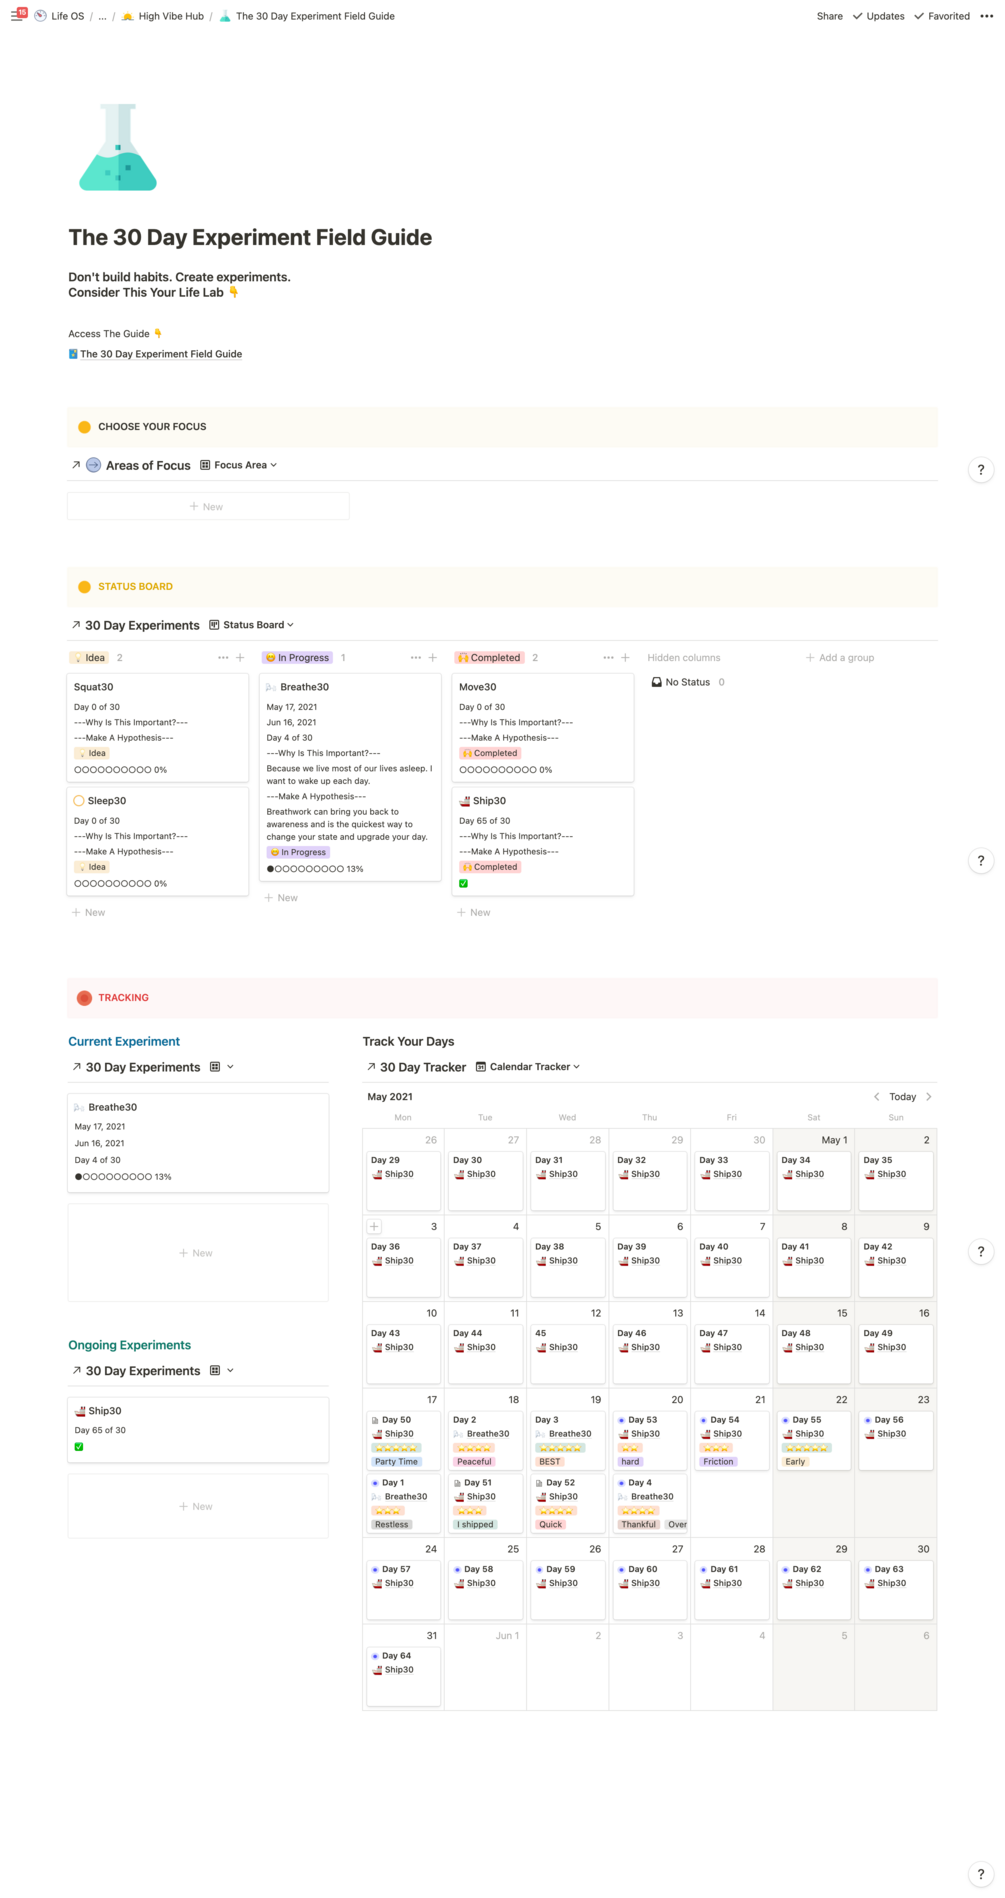Add a card to In Progress column header
Viewport: 1005px width, 1898px height.
pos(433,658)
